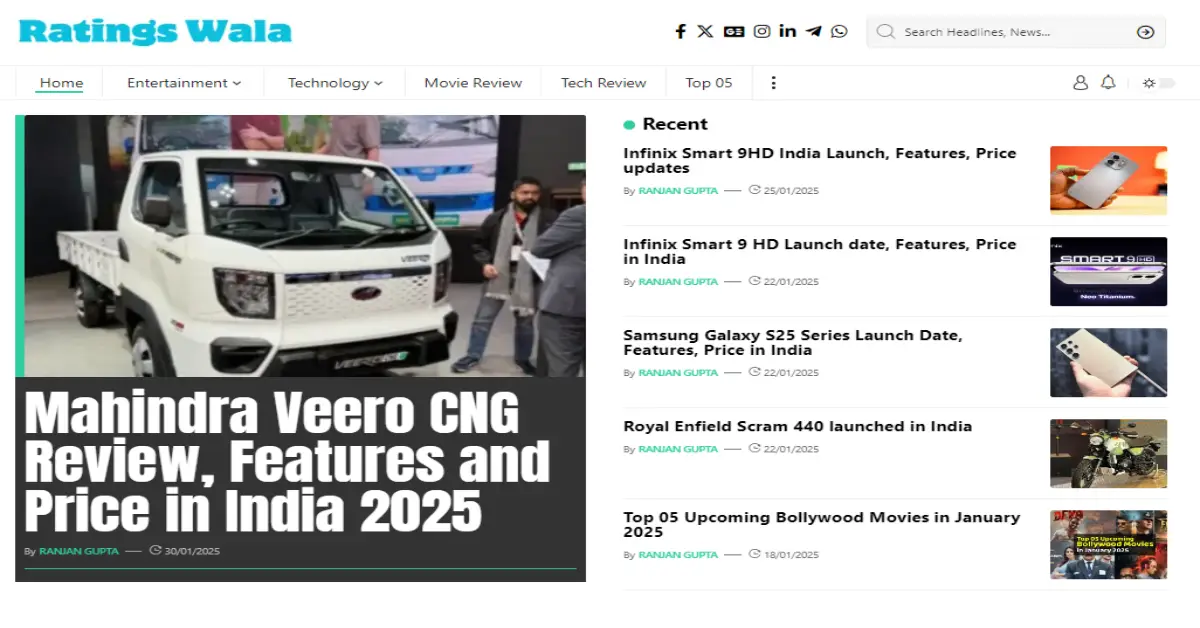Toggle dark mode switch
The height and width of the screenshot is (628, 1200).
click(x=1159, y=83)
